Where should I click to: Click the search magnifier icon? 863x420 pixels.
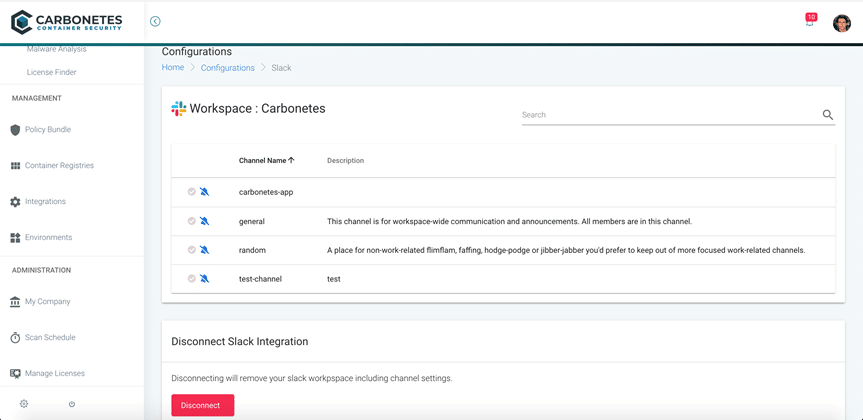(x=828, y=114)
